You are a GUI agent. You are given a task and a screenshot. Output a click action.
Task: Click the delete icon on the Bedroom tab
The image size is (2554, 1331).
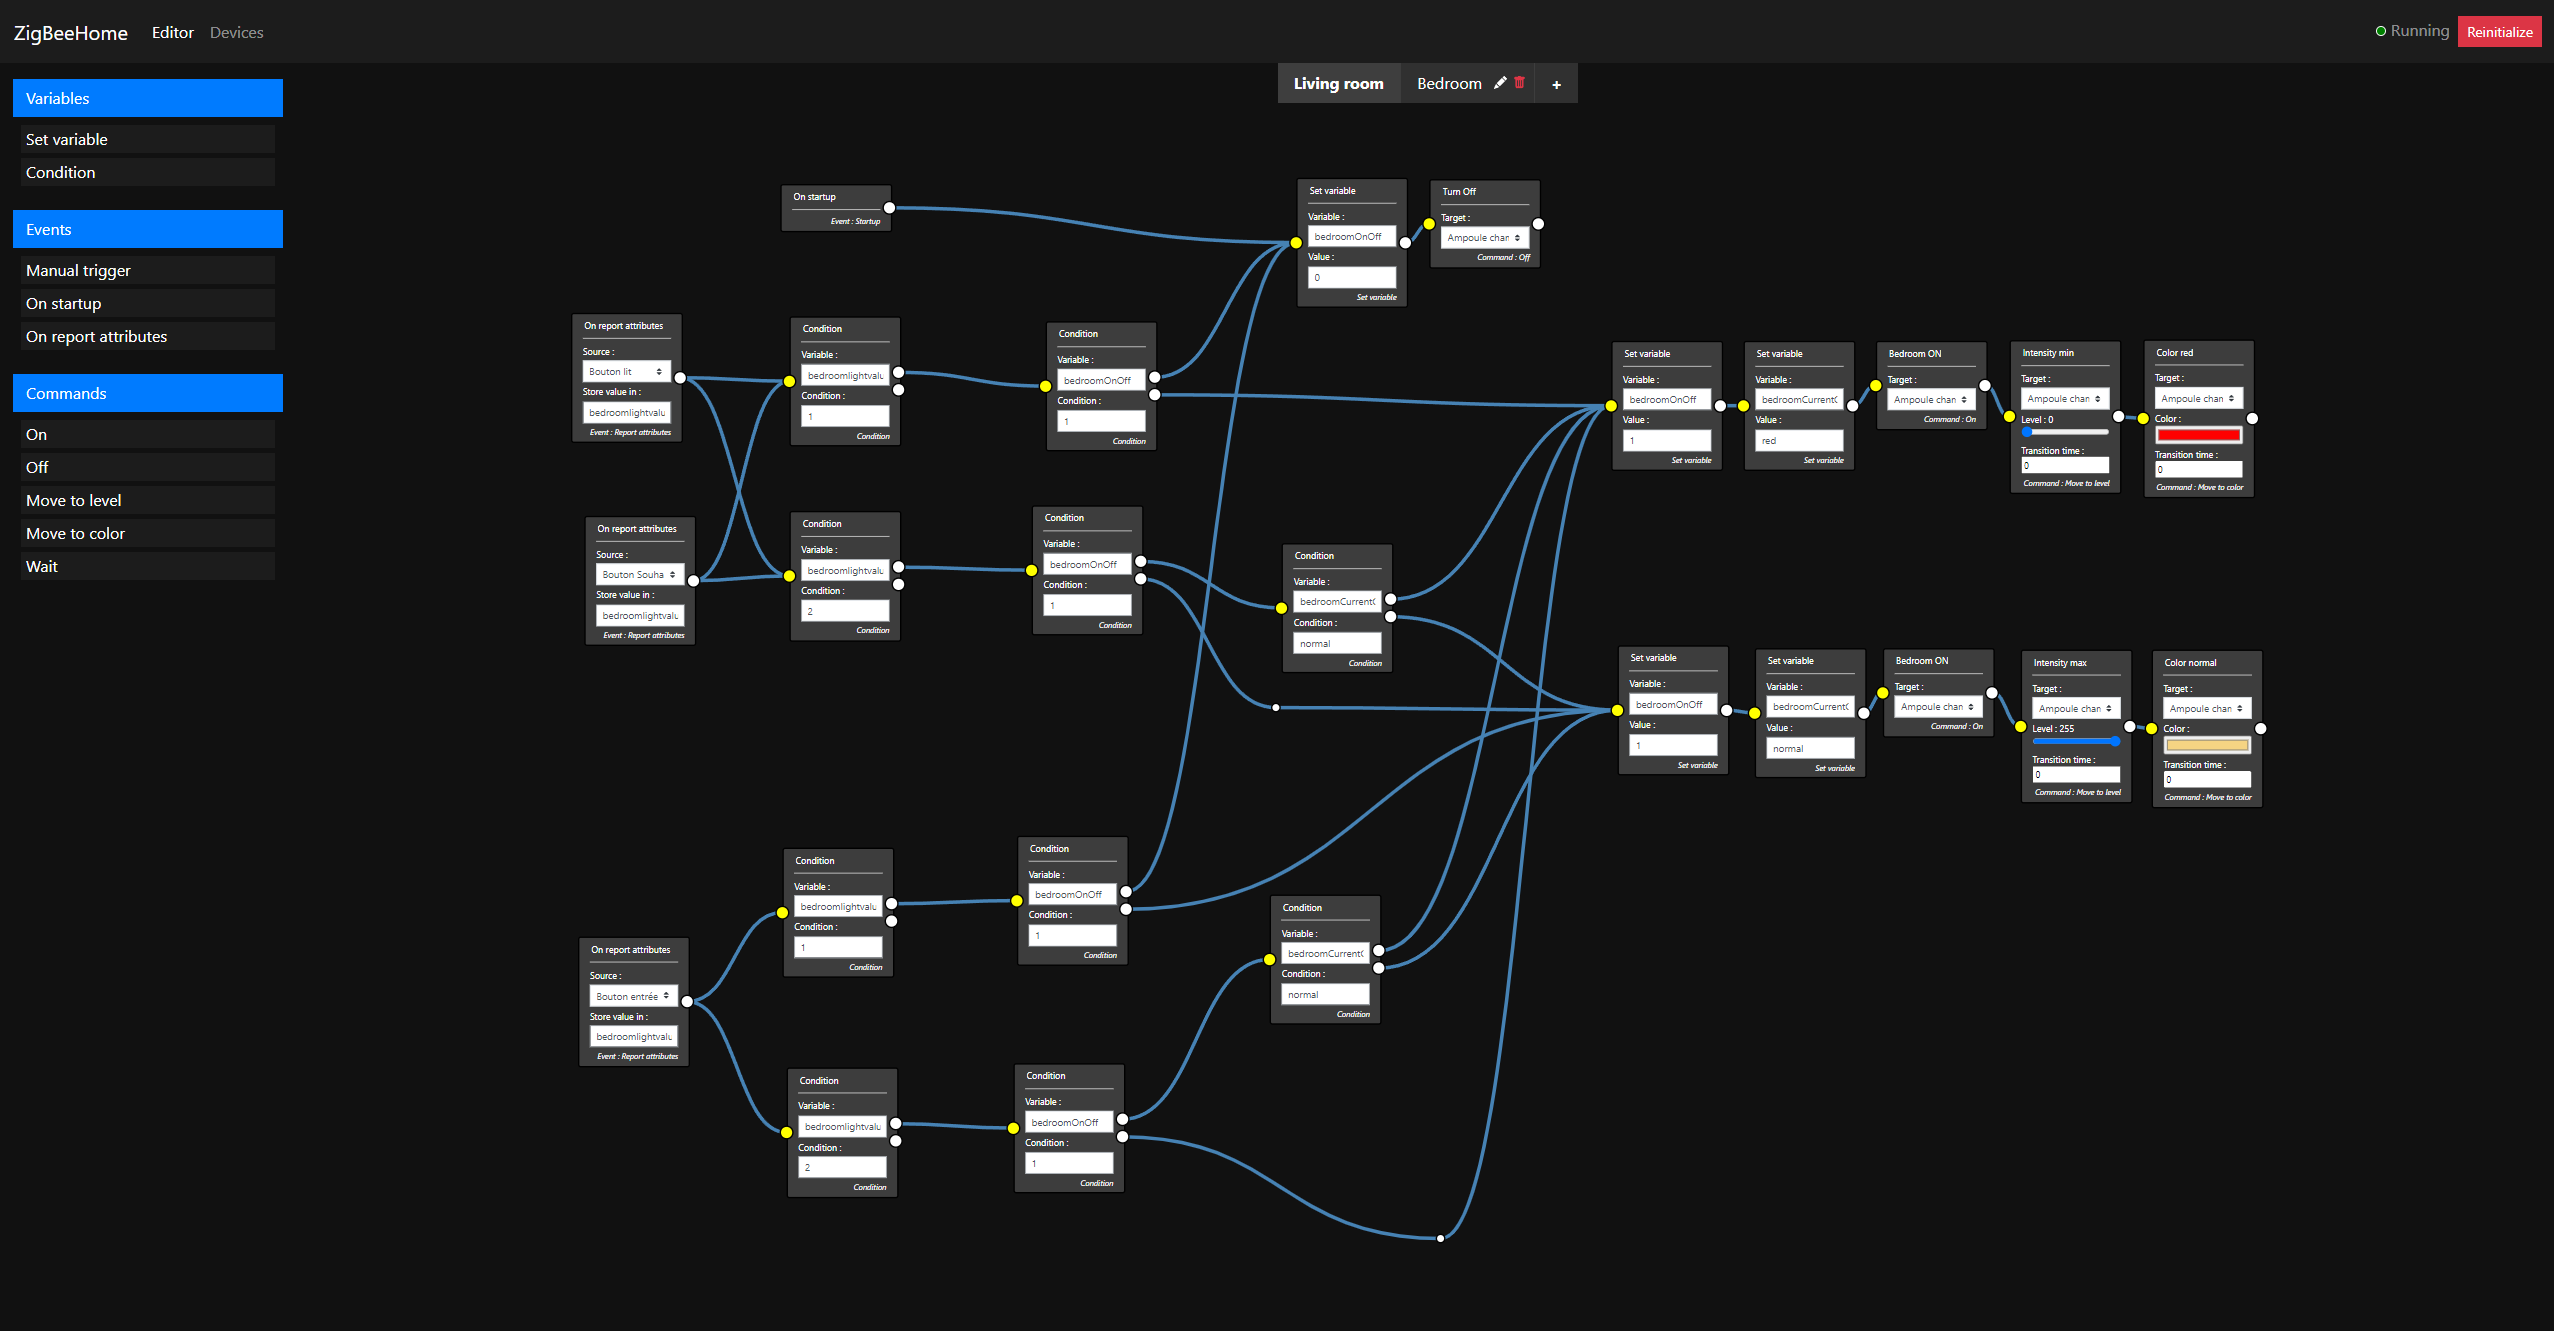click(x=1517, y=83)
